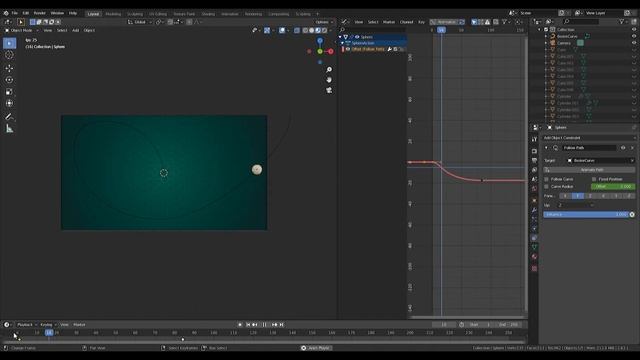Screen dimensions: 640x360
Task: Open the Object Data properties tab
Action: click(x=534, y=247)
